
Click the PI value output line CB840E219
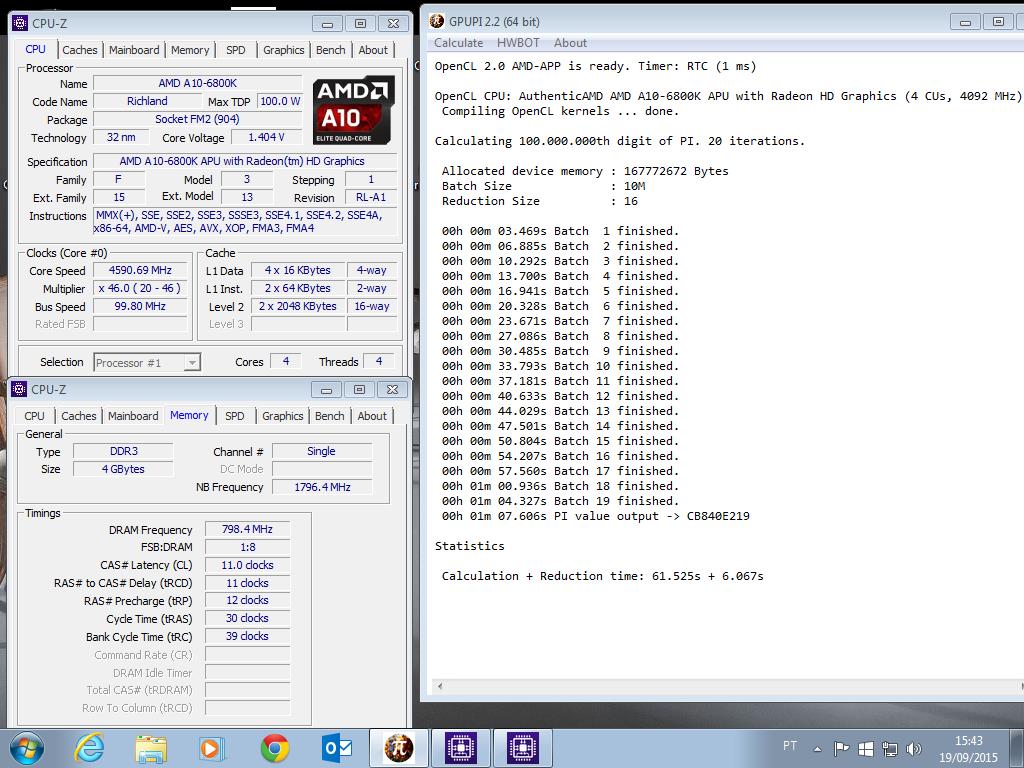pos(596,516)
